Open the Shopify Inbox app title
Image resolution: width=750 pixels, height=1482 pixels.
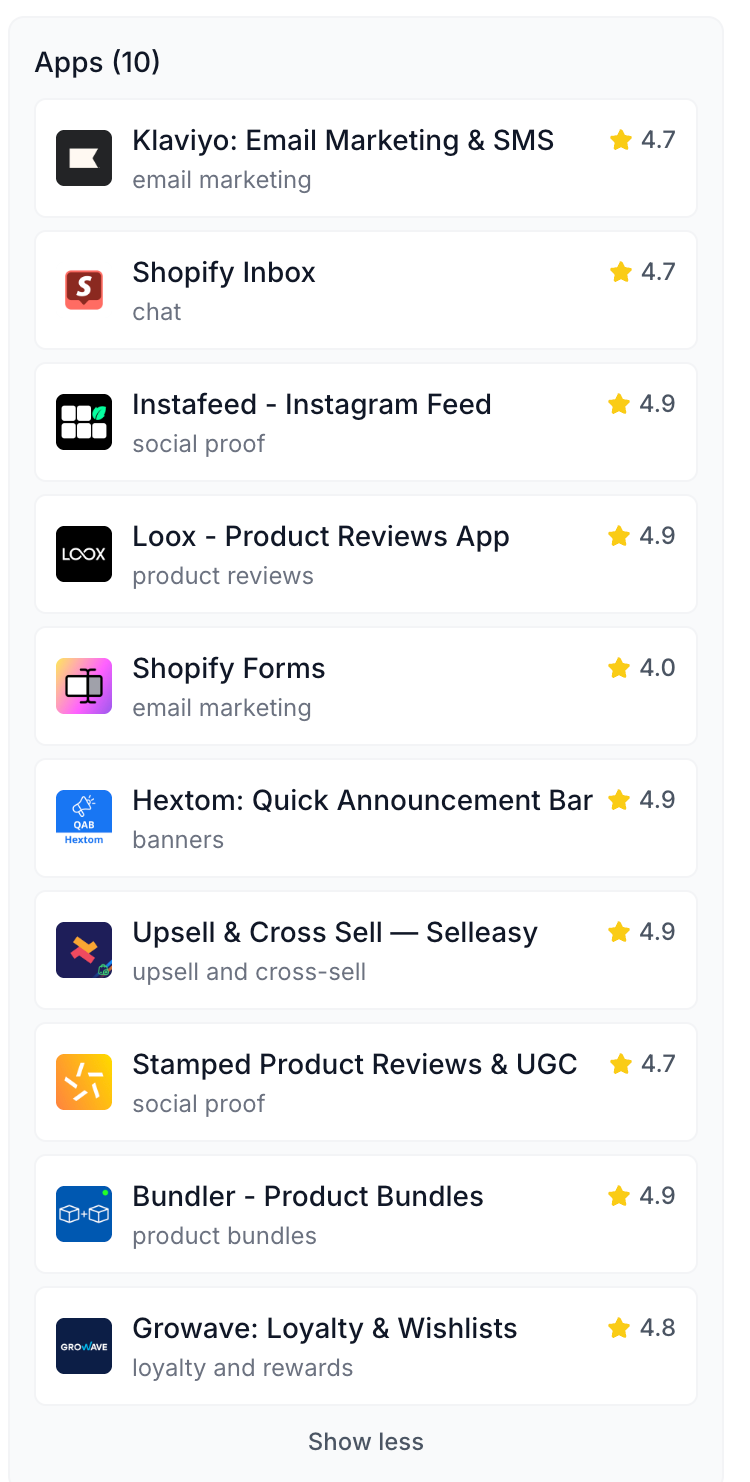[224, 272]
